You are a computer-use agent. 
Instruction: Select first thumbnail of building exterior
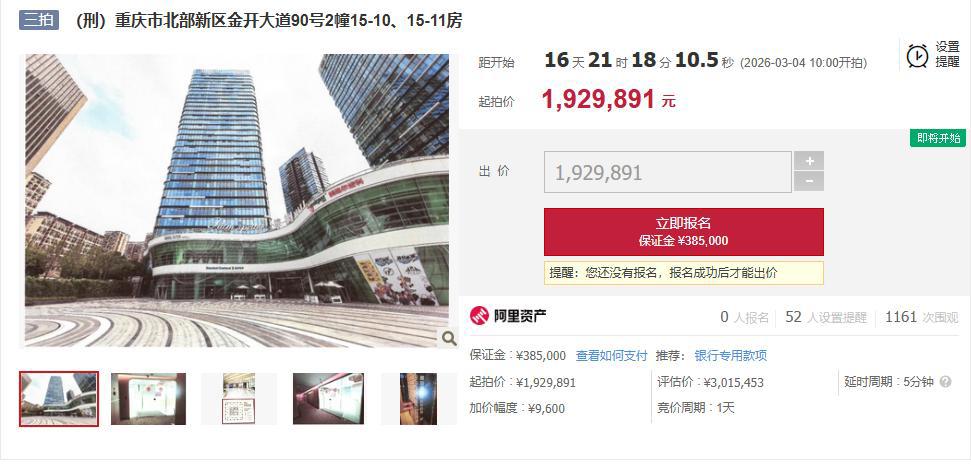click(x=59, y=399)
